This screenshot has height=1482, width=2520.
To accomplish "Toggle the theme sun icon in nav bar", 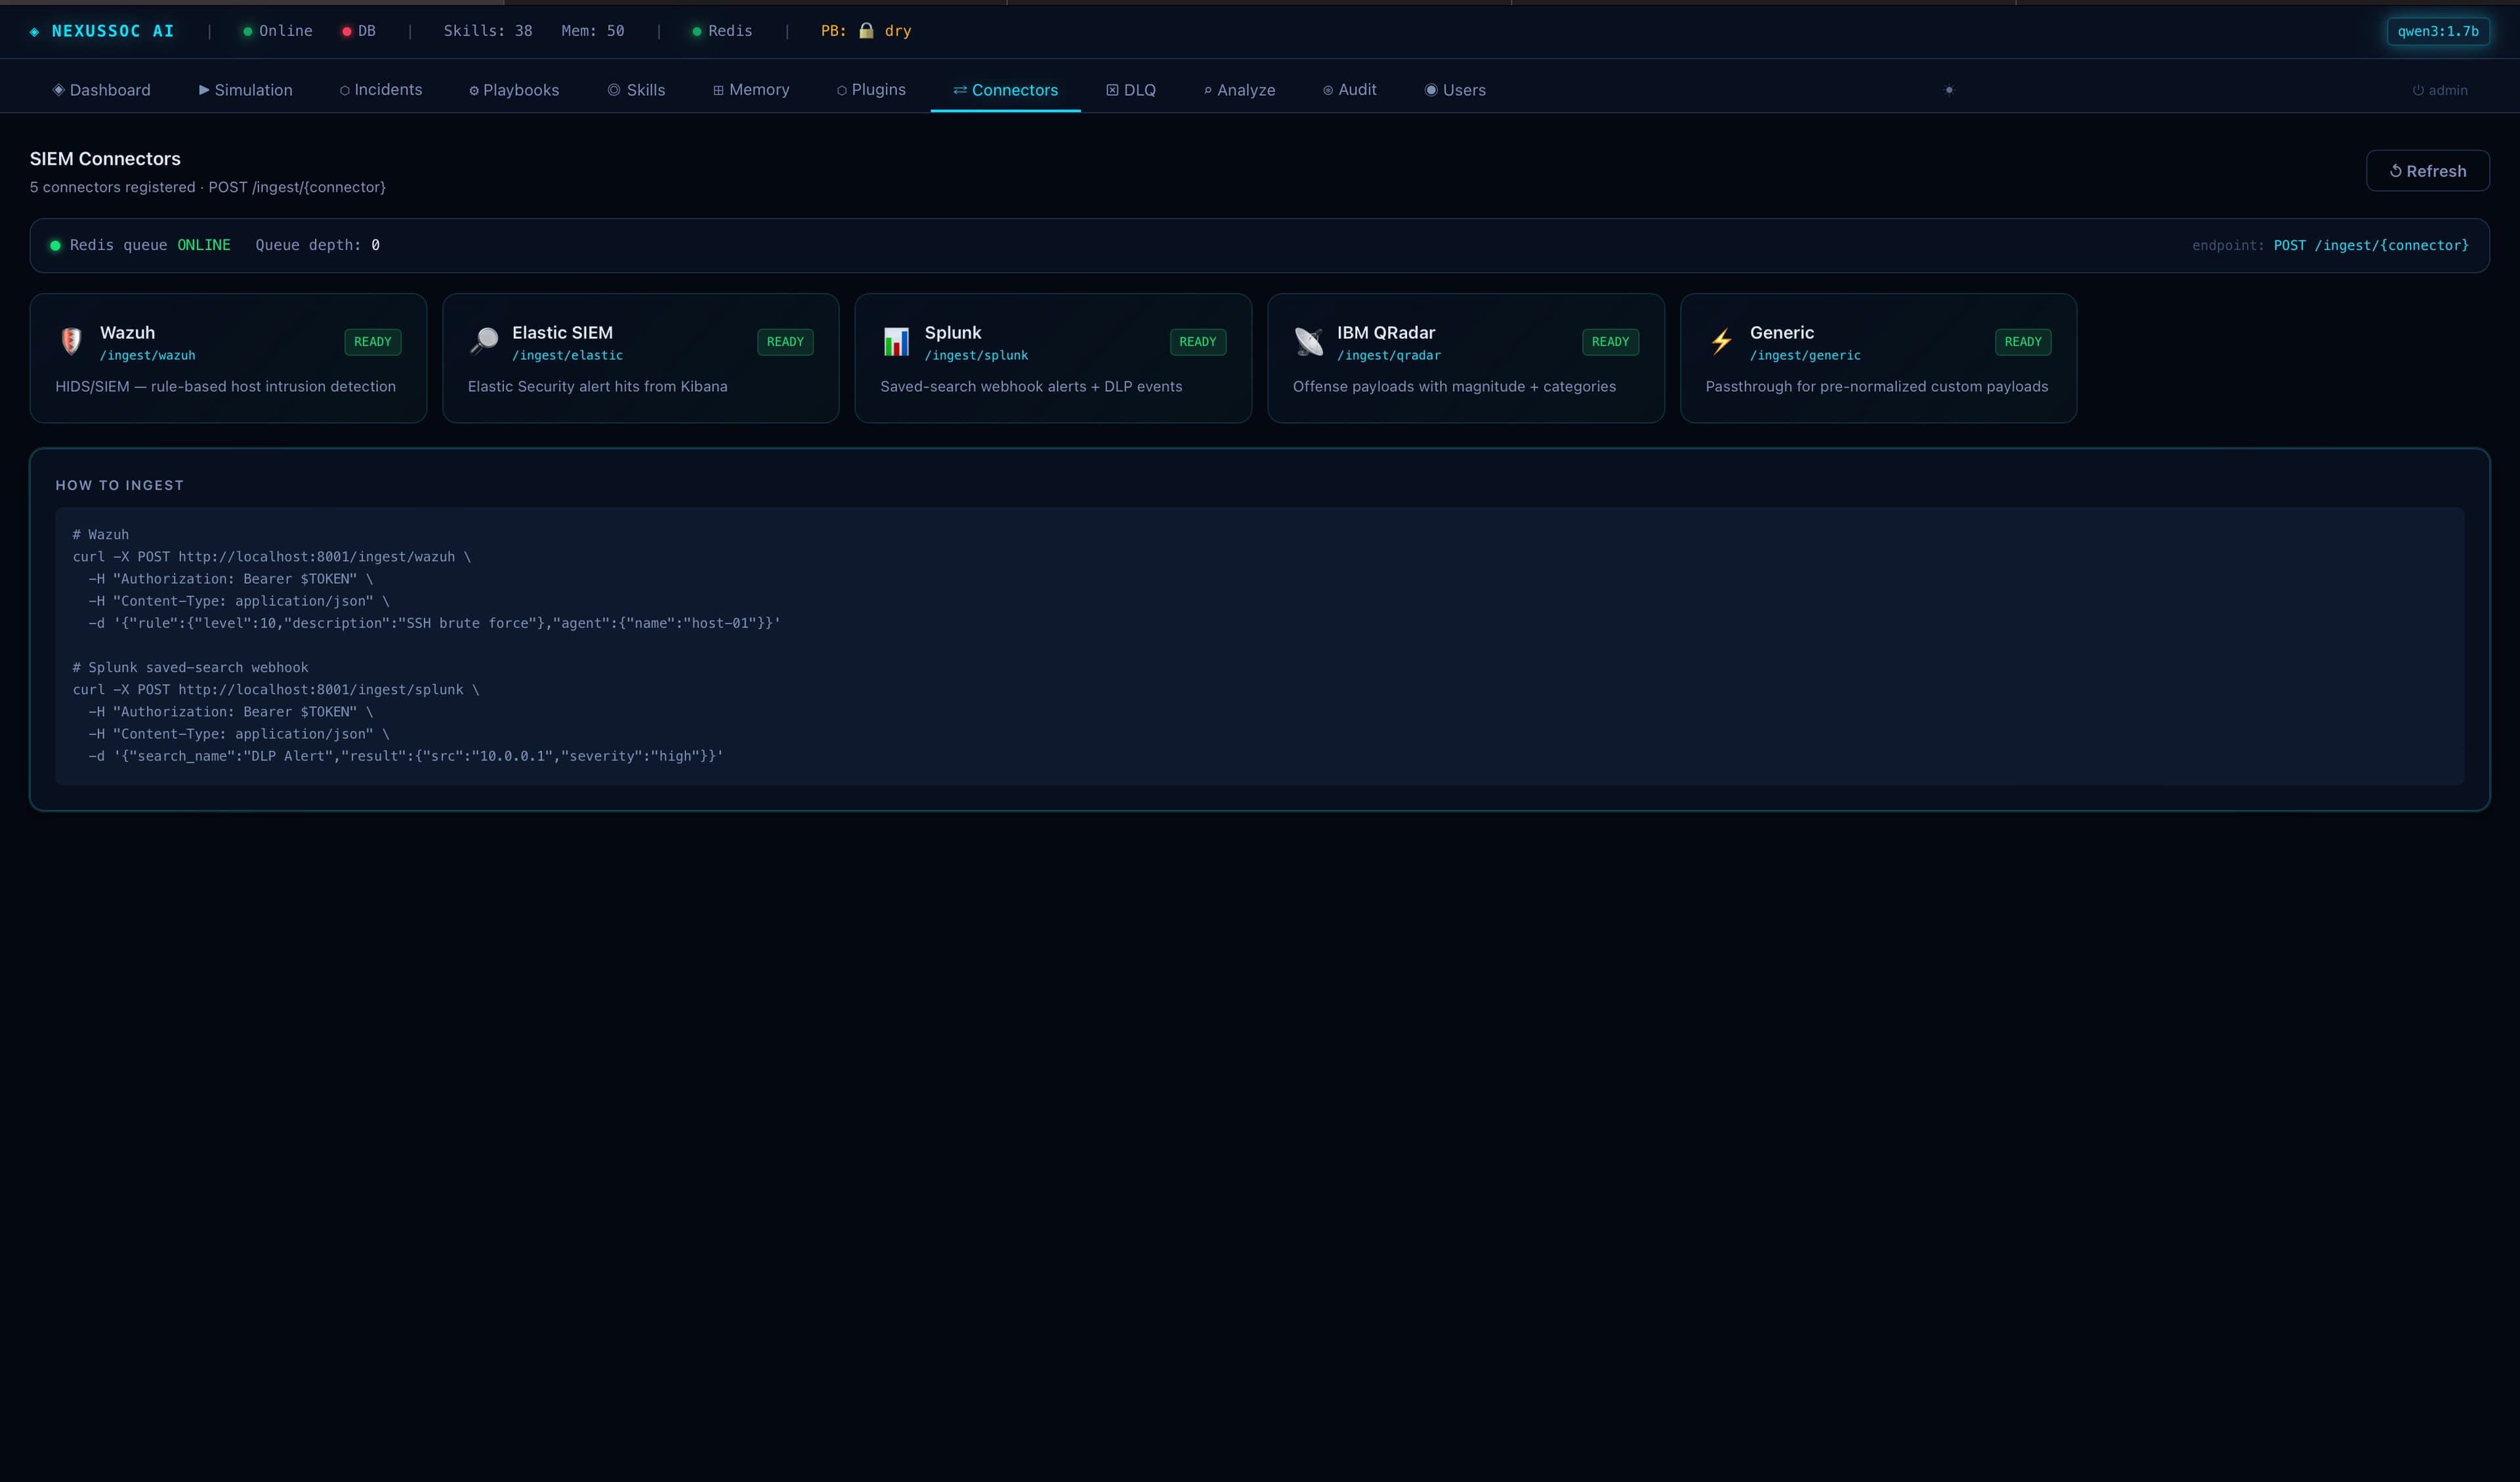I will coord(1949,90).
